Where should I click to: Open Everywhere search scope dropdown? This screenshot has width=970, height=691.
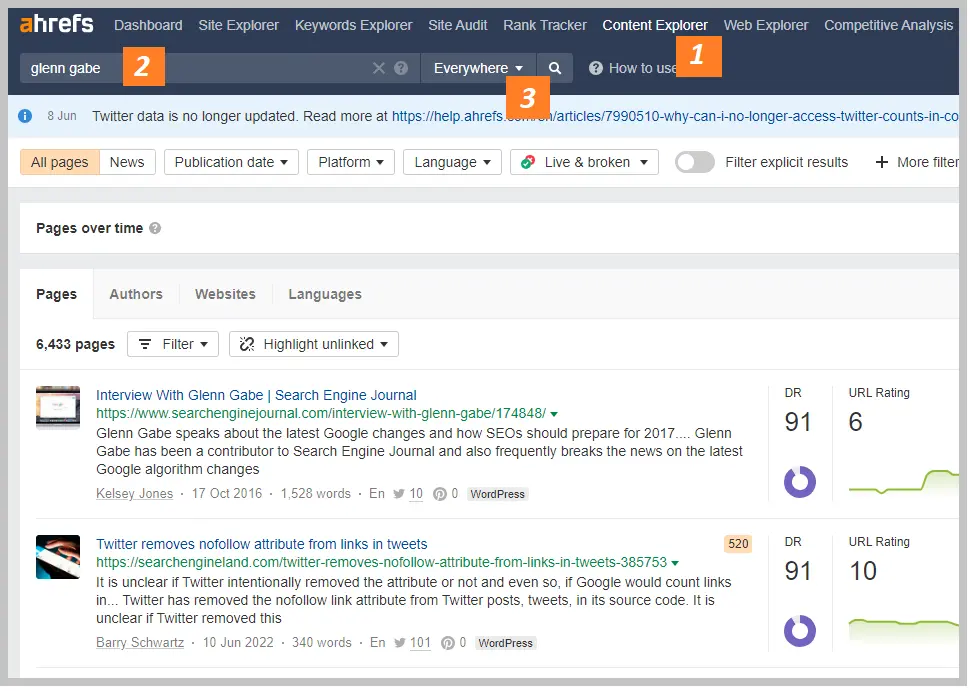[x=478, y=68]
